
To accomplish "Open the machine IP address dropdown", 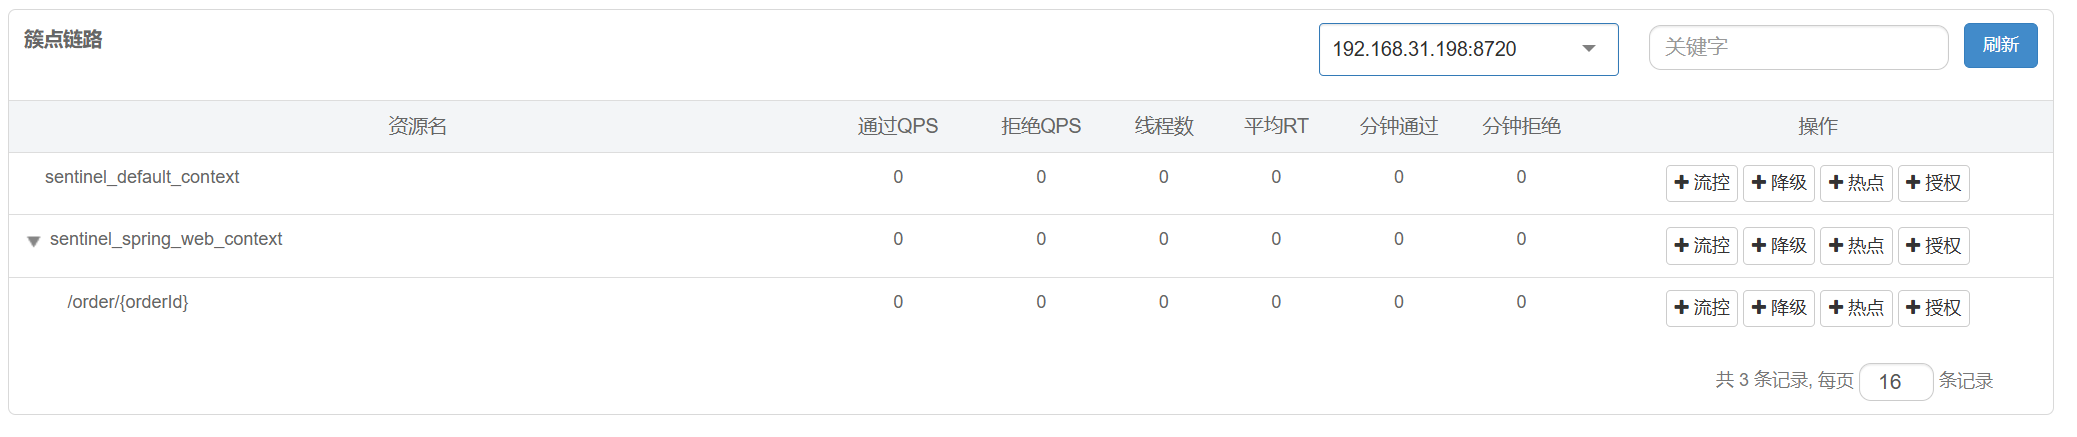I will (x=1468, y=49).
